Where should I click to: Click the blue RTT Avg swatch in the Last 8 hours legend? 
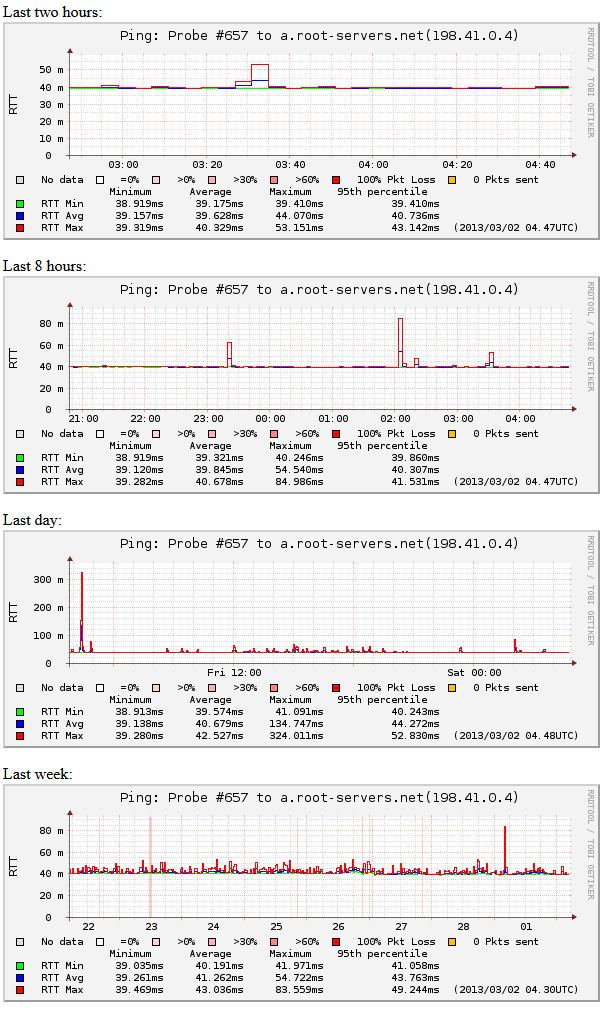[x=20, y=469]
